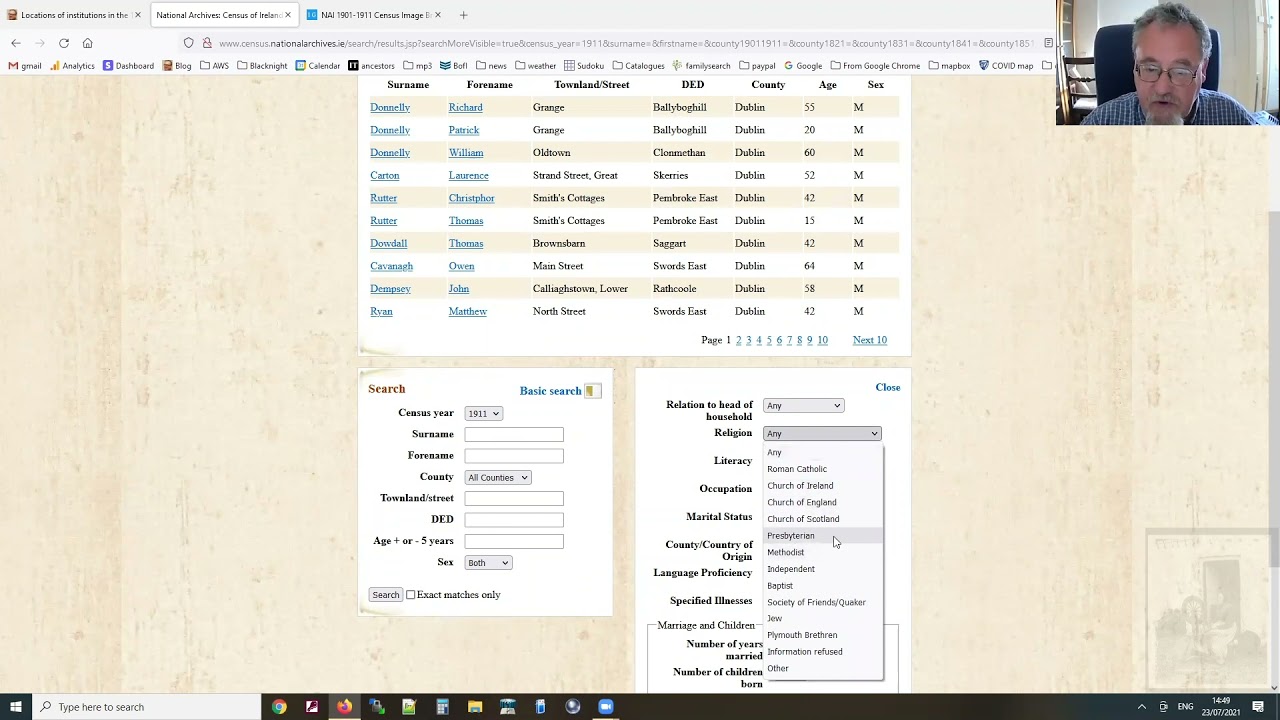Open the Census year dropdown
This screenshot has height=720, width=1280.
[x=483, y=414]
